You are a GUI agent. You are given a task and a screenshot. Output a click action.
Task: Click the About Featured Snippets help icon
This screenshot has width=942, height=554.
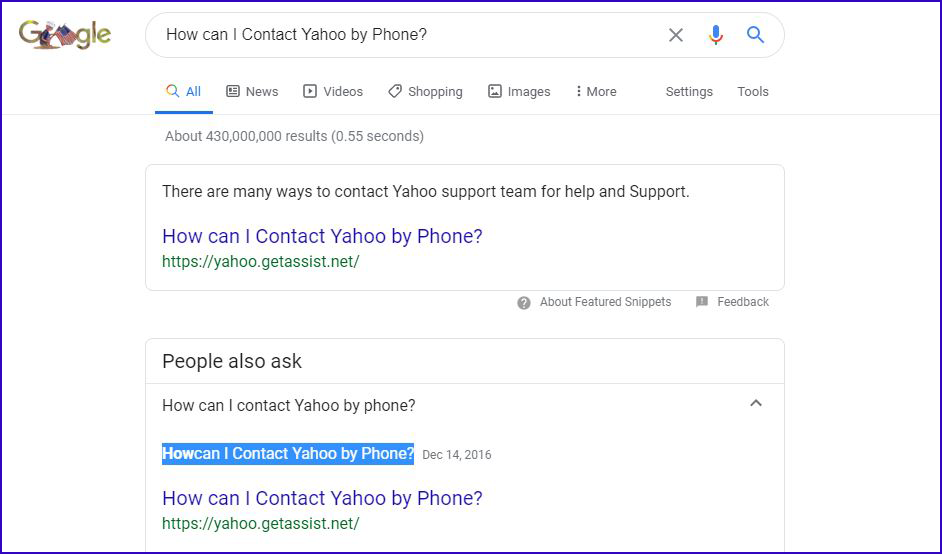pos(524,302)
